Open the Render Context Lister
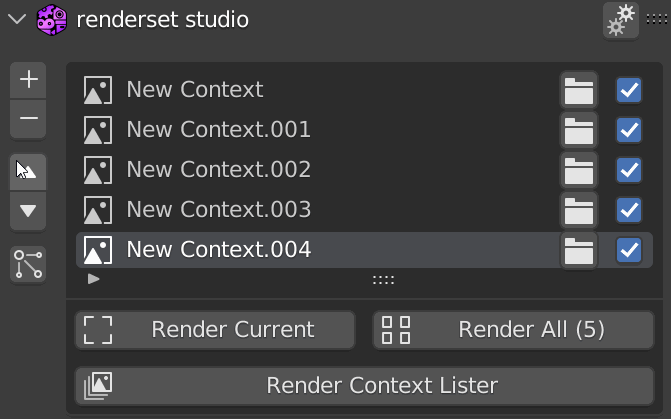 (364, 386)
